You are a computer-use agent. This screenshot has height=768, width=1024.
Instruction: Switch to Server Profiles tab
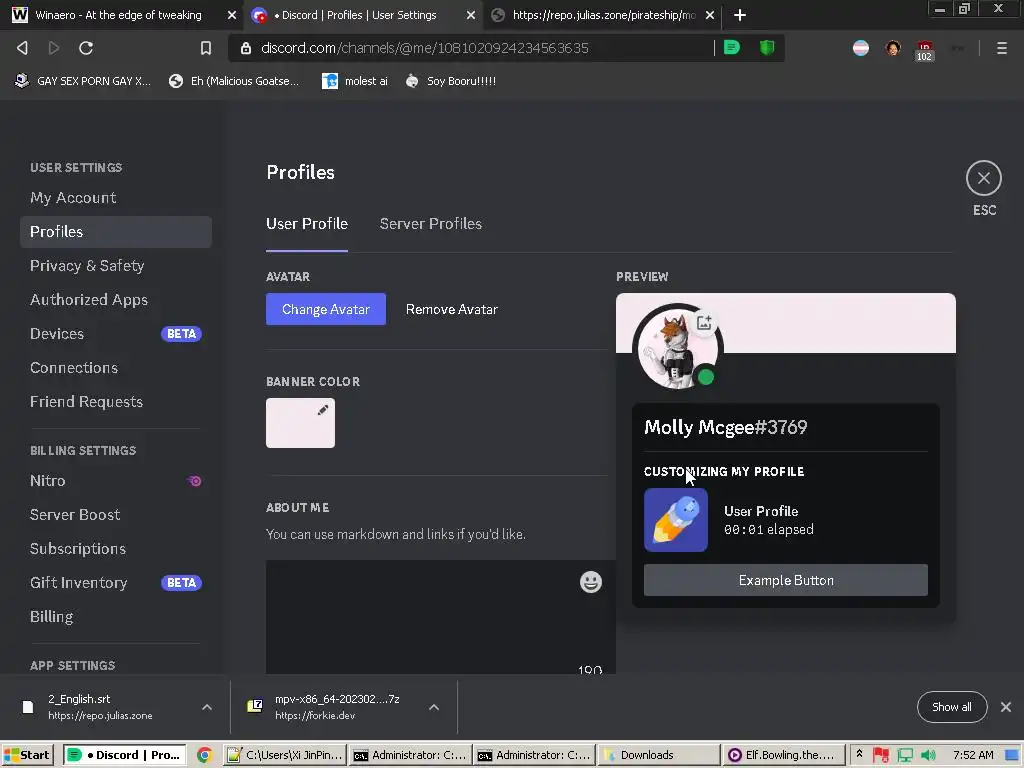pyautogui.click(x=430, y=224)
